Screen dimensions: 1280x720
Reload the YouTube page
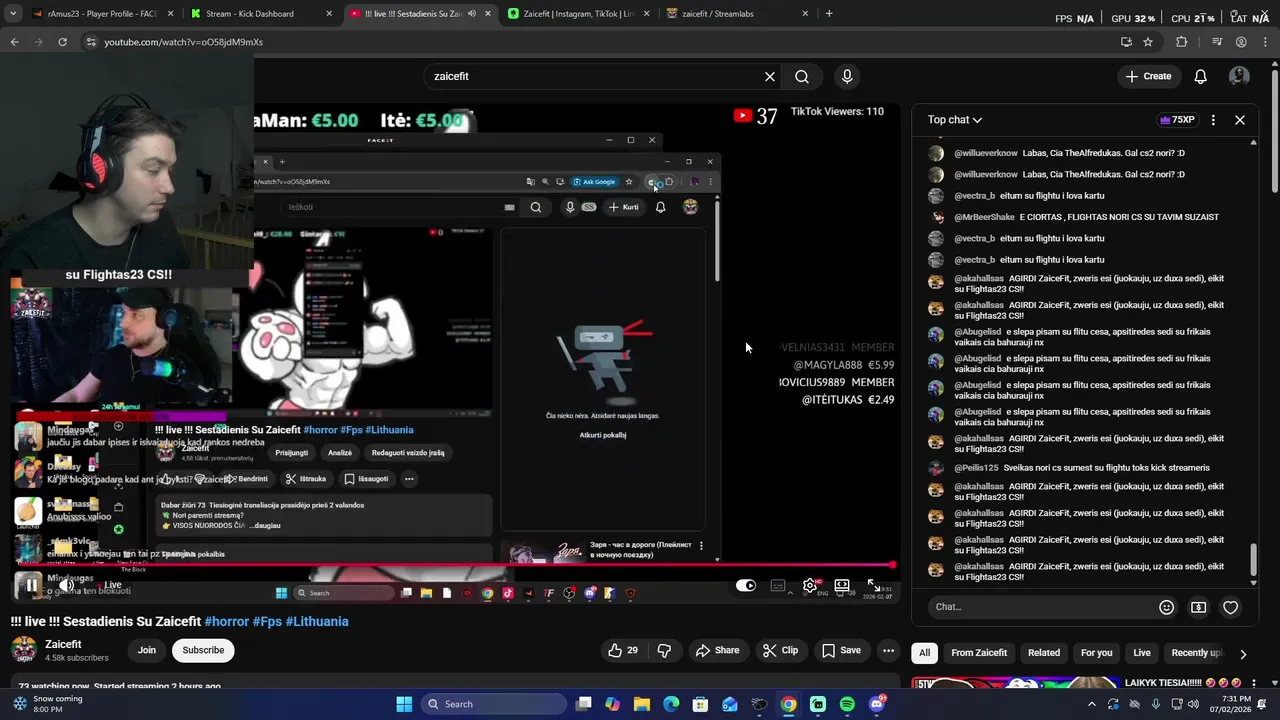tap(62, 42)
